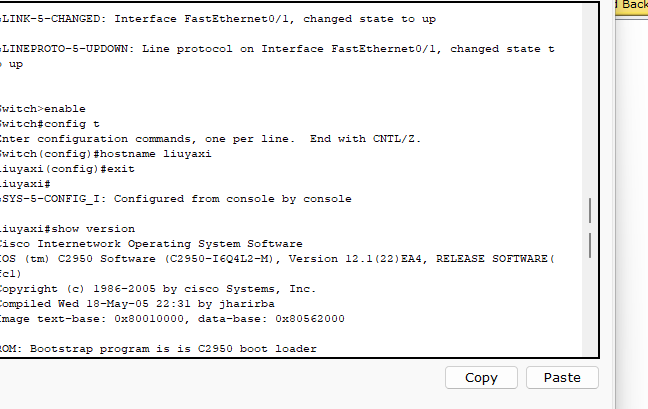The width and height of the screenshot is (648, 409).
Task: Click the 'Cisco Internetwork Operating System Software' line
Action: (151, 244)
